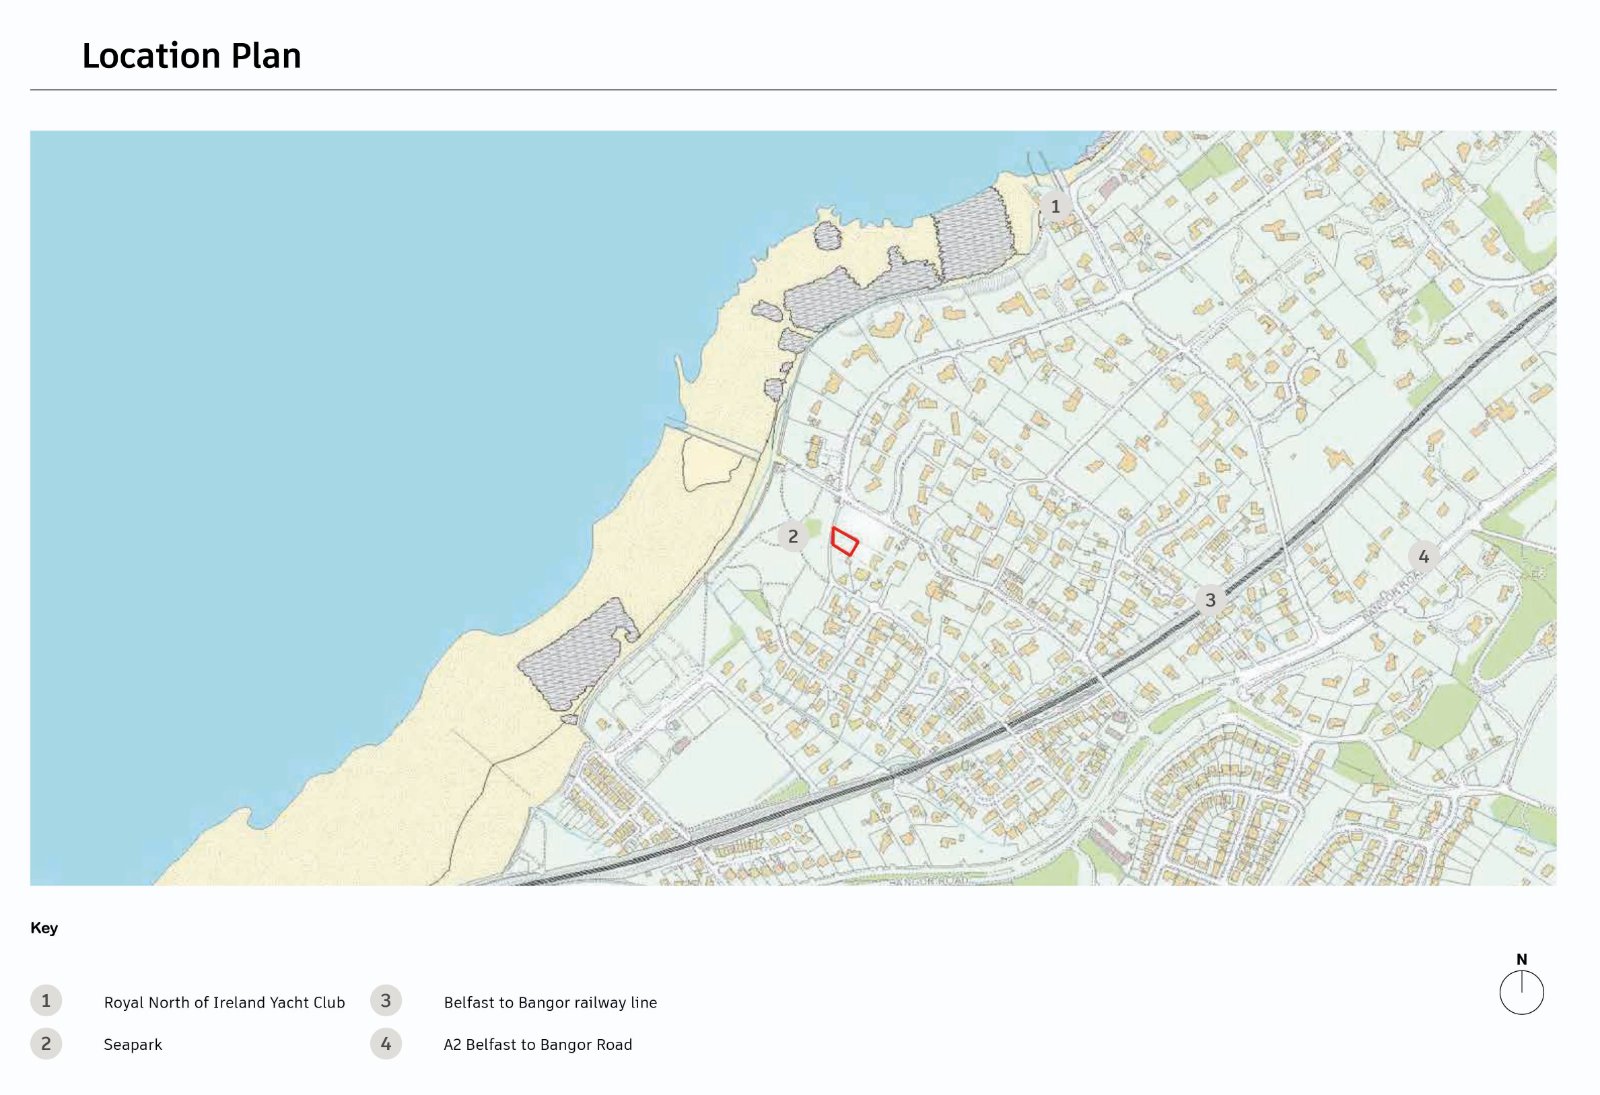Click map marker 2 beside the red site outline
Screen dimensions: 1600x1095
pyautogui.click(x=793, y=536)
